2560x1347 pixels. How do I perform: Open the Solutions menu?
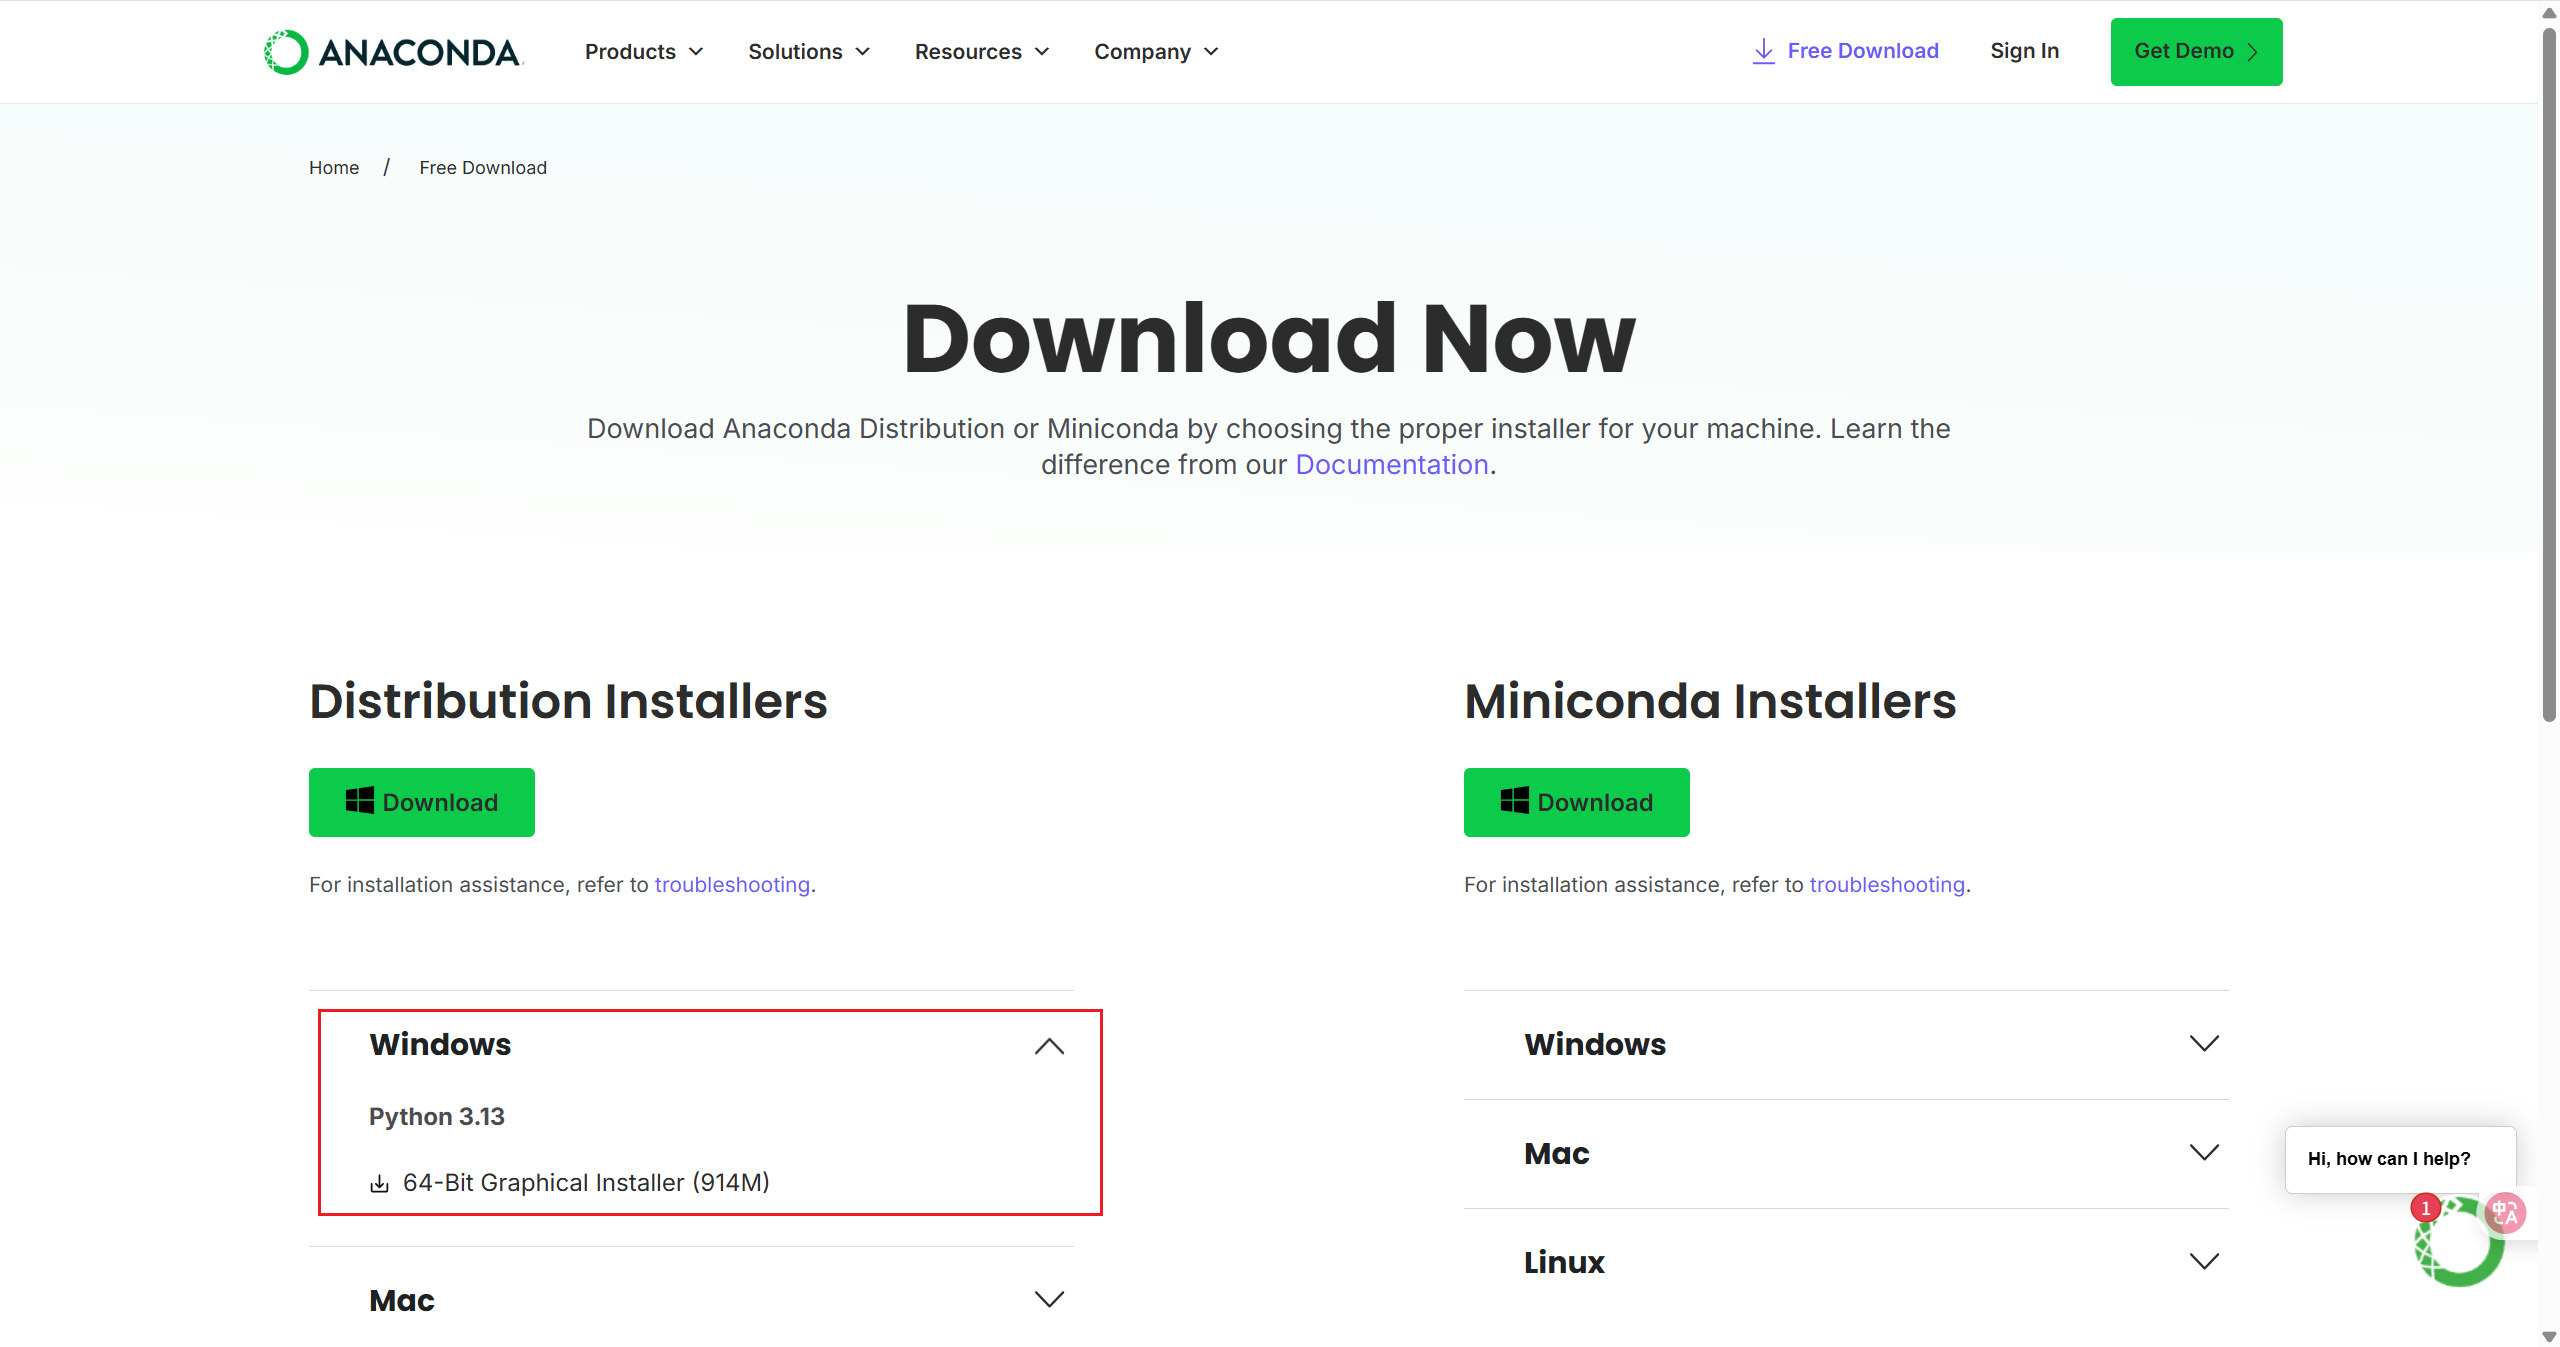809,52
